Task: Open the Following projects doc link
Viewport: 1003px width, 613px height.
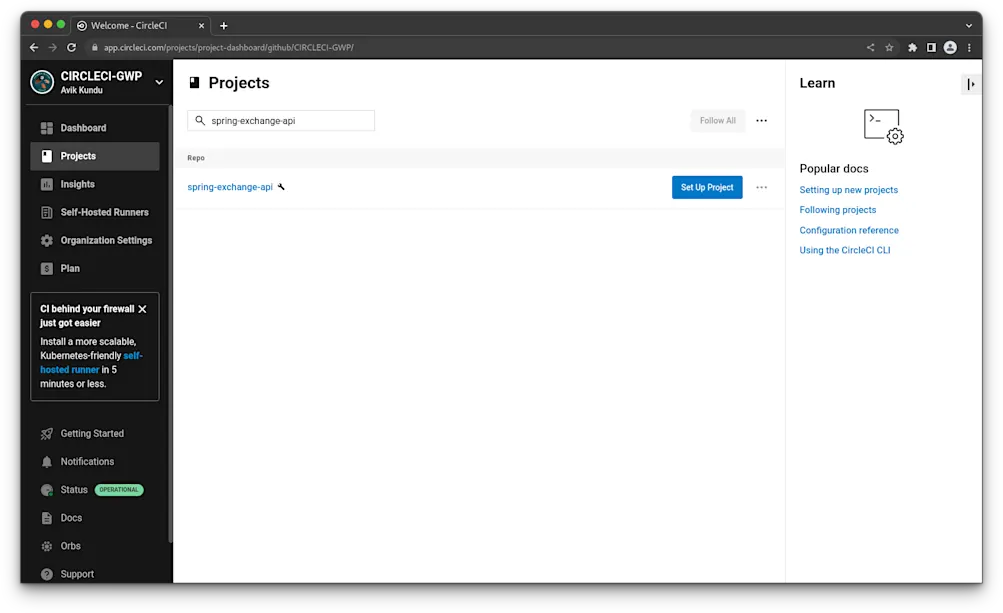Action: point(837,210)
